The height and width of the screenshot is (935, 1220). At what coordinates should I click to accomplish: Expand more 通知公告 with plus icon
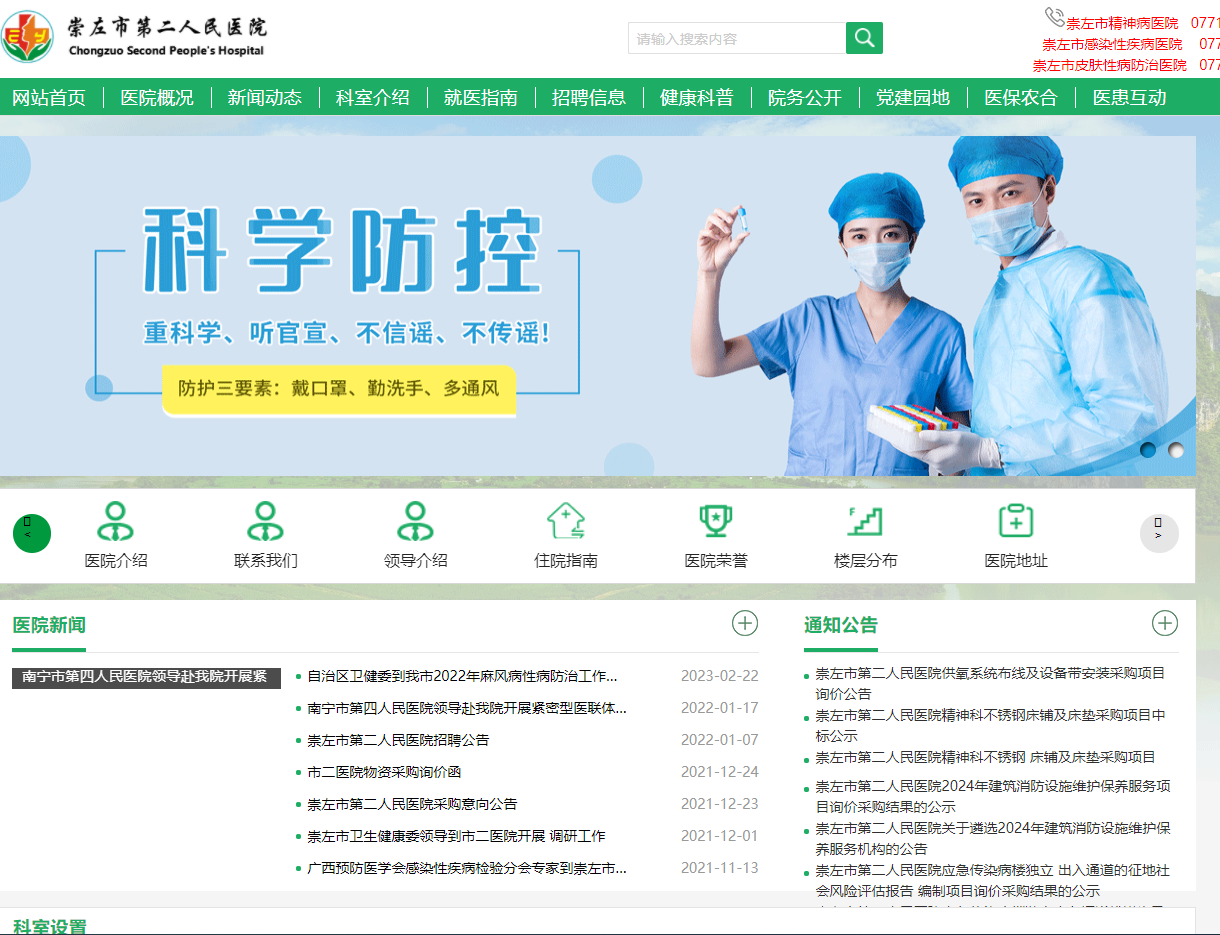(x=1165, y=624)
